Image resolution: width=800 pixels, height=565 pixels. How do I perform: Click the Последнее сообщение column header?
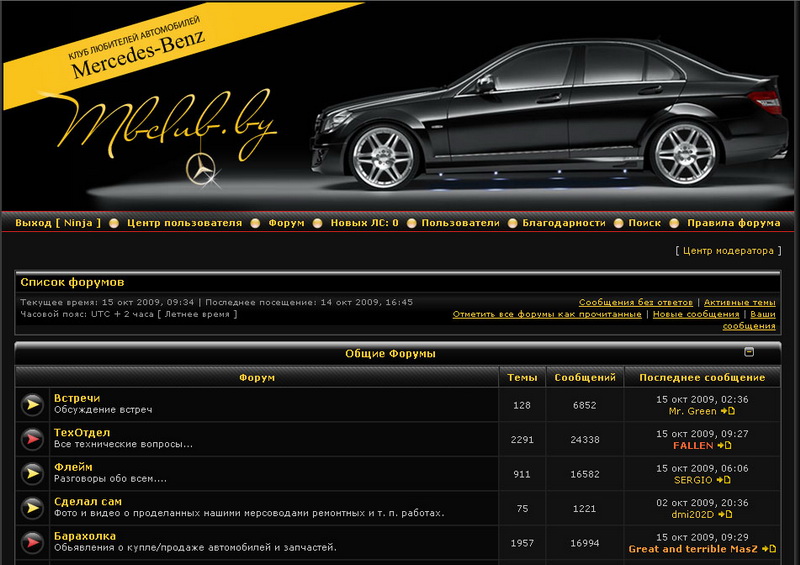pos(702,377)
